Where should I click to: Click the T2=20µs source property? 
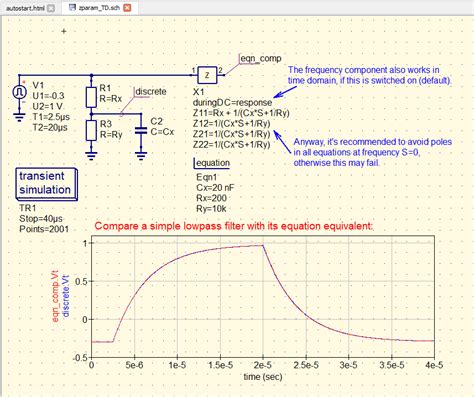point(50,128)
